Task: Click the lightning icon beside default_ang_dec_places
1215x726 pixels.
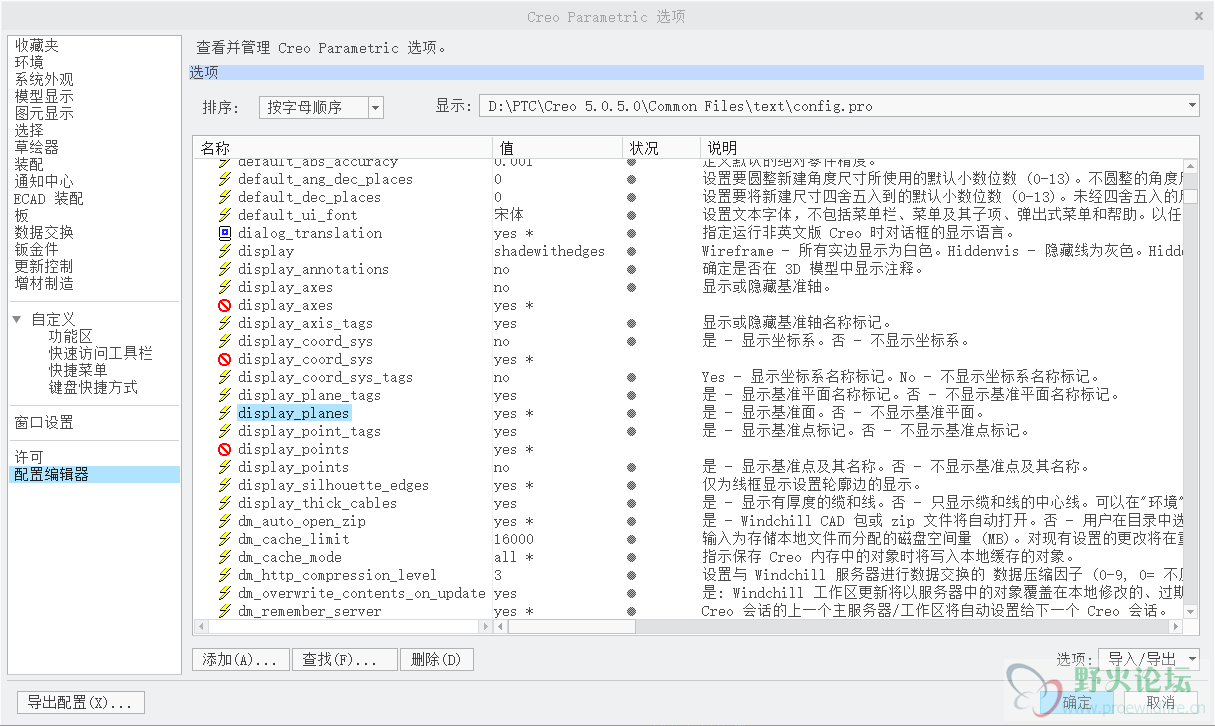Action: click(225, 179)
